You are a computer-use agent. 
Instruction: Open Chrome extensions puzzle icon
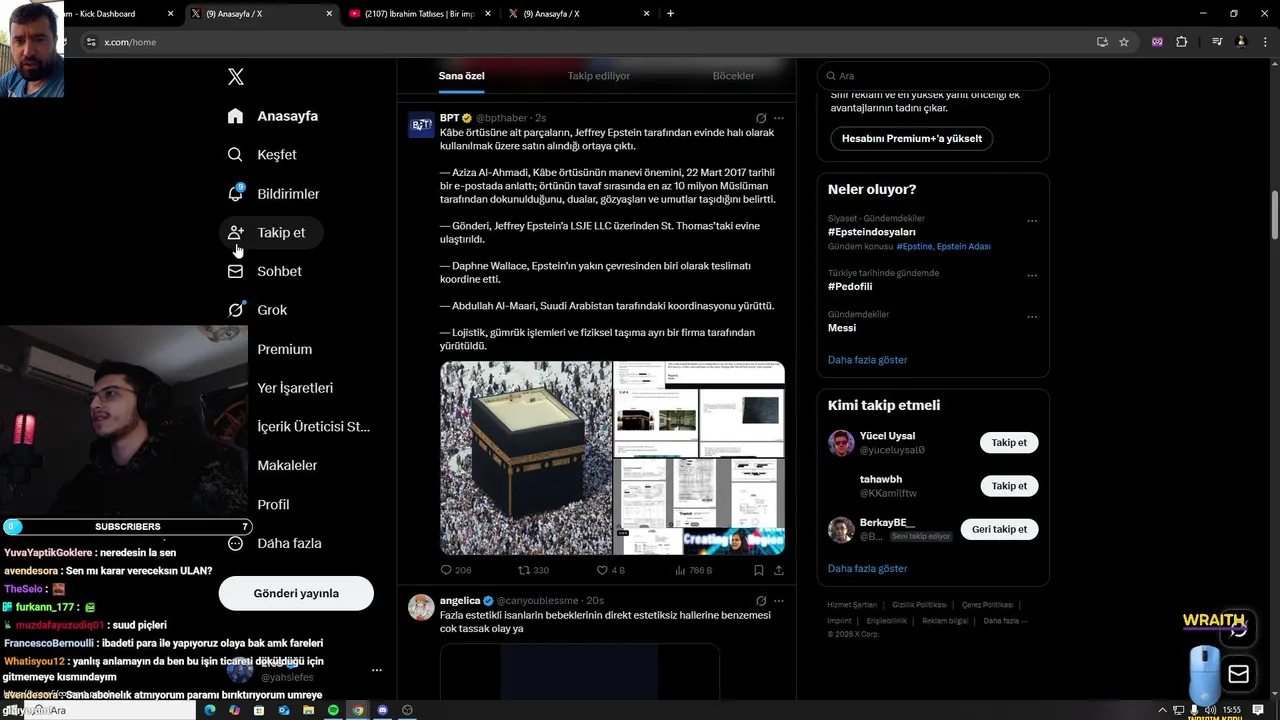(1182, 42)
